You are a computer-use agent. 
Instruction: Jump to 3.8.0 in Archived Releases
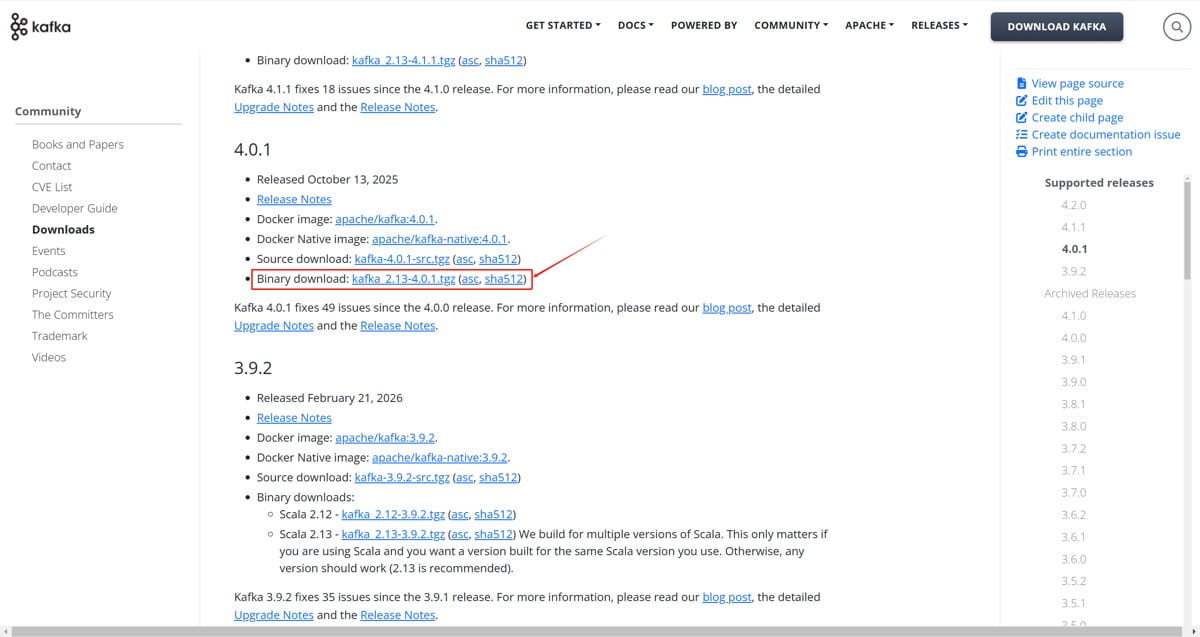click(1074, 426)
